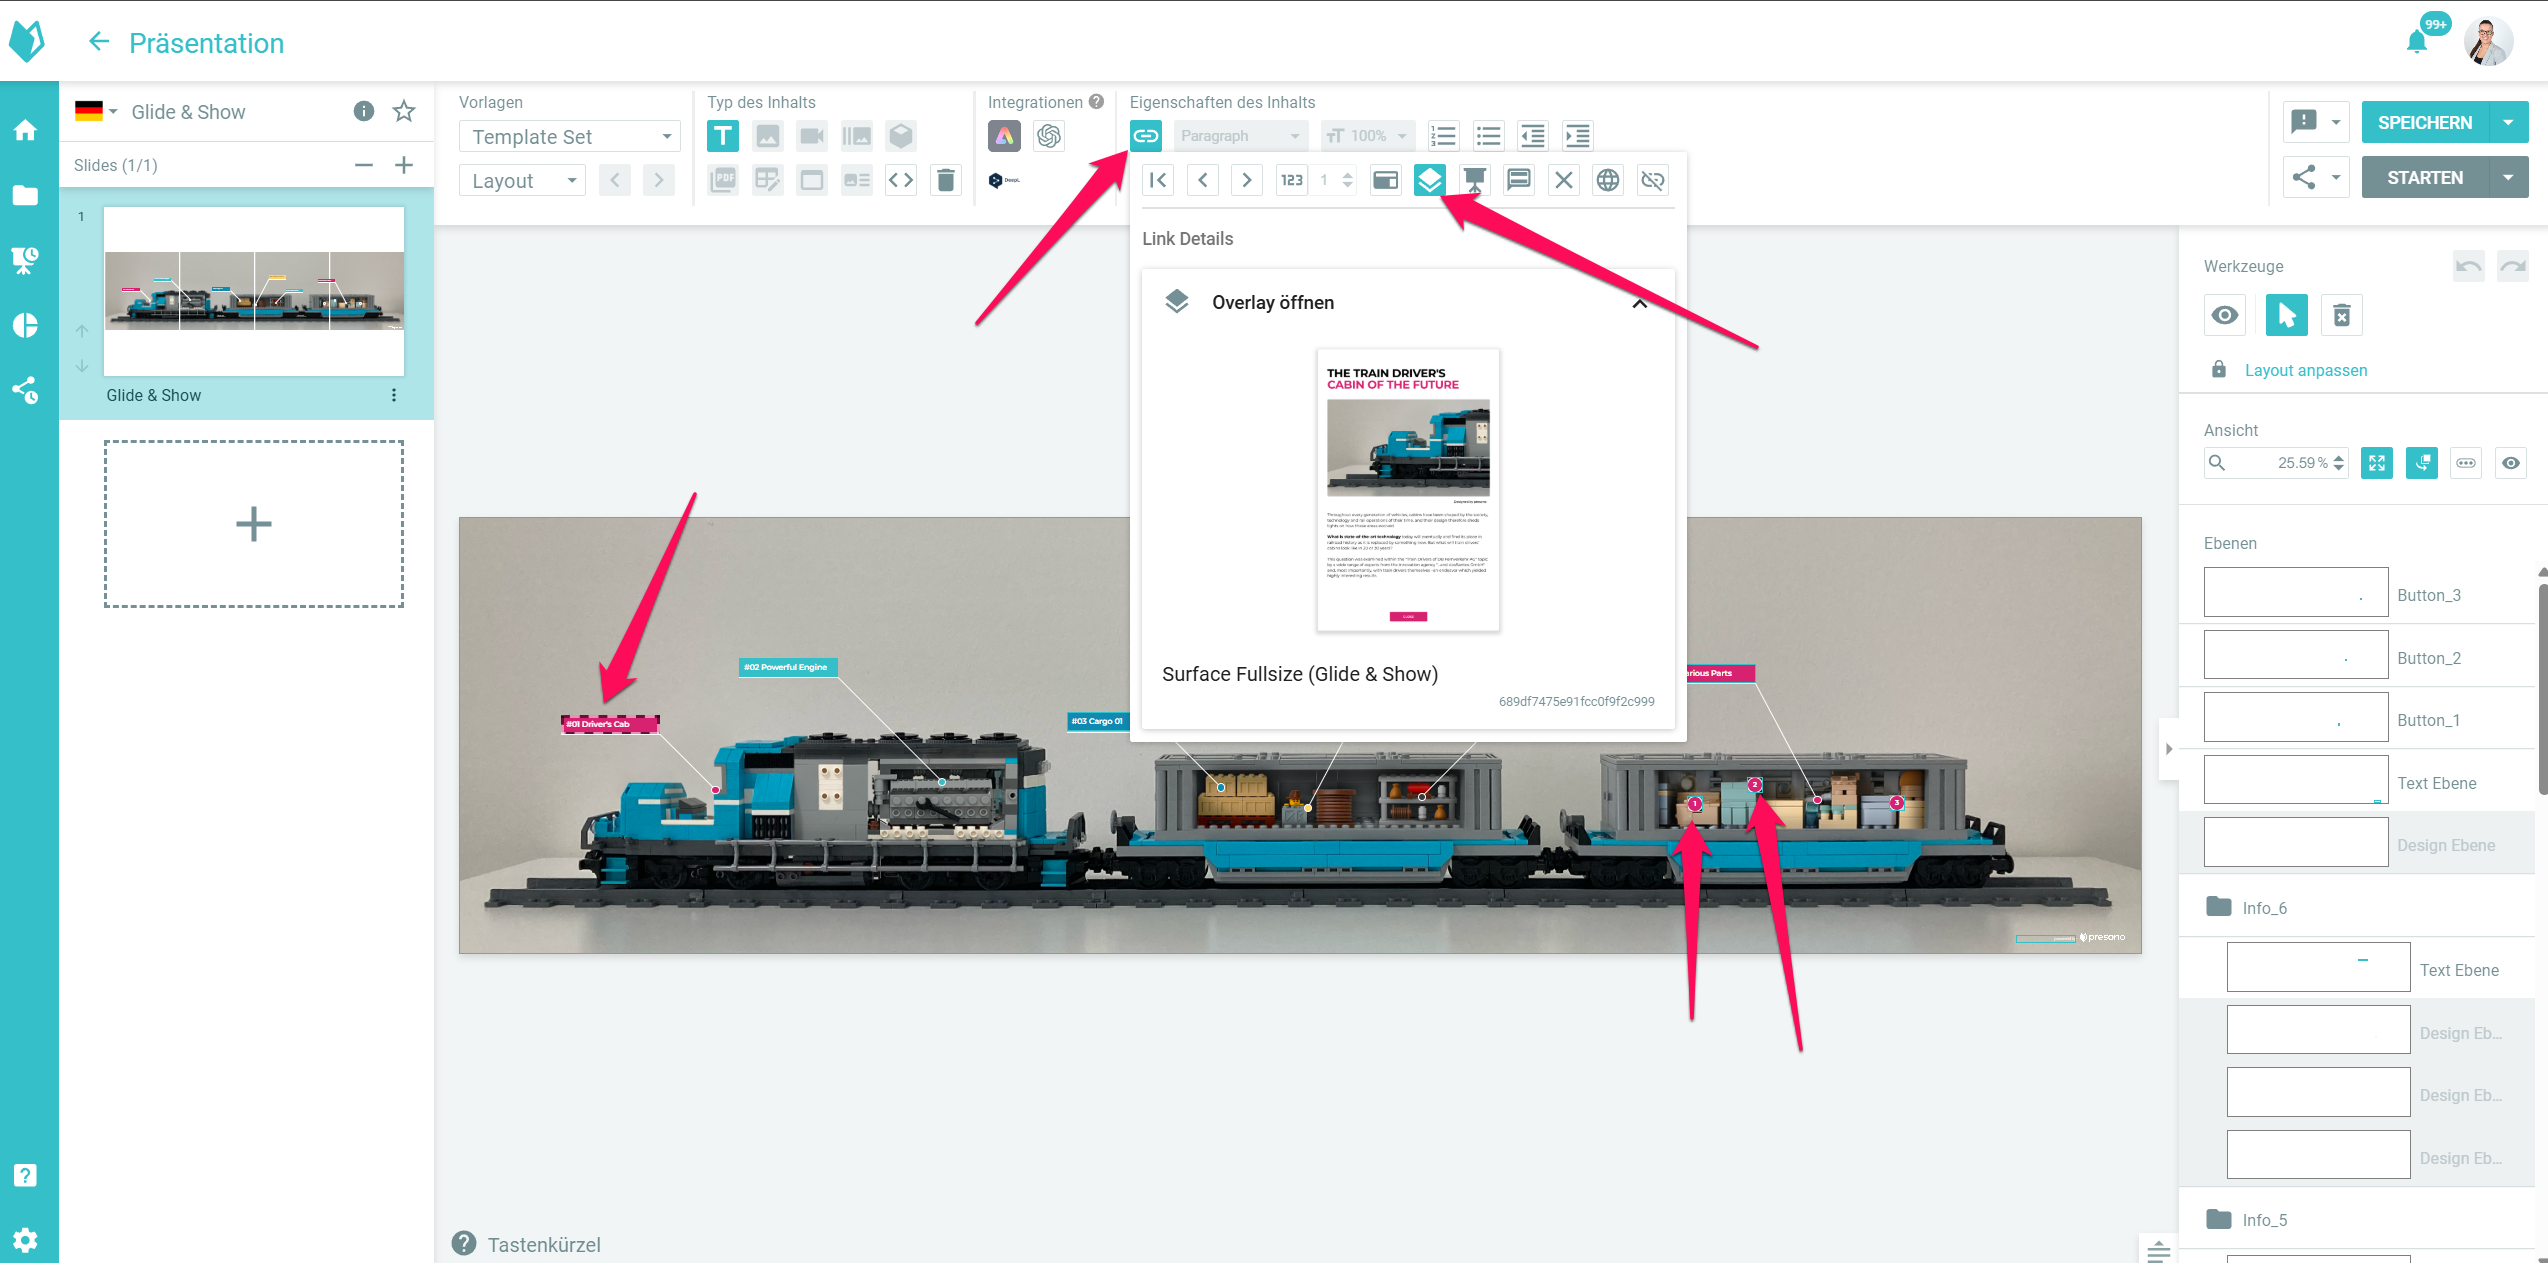2548x1263 pixels.
Task: Toggle the eye visibility tool in Werkzeuge
Action: [x=2224, y=316]
